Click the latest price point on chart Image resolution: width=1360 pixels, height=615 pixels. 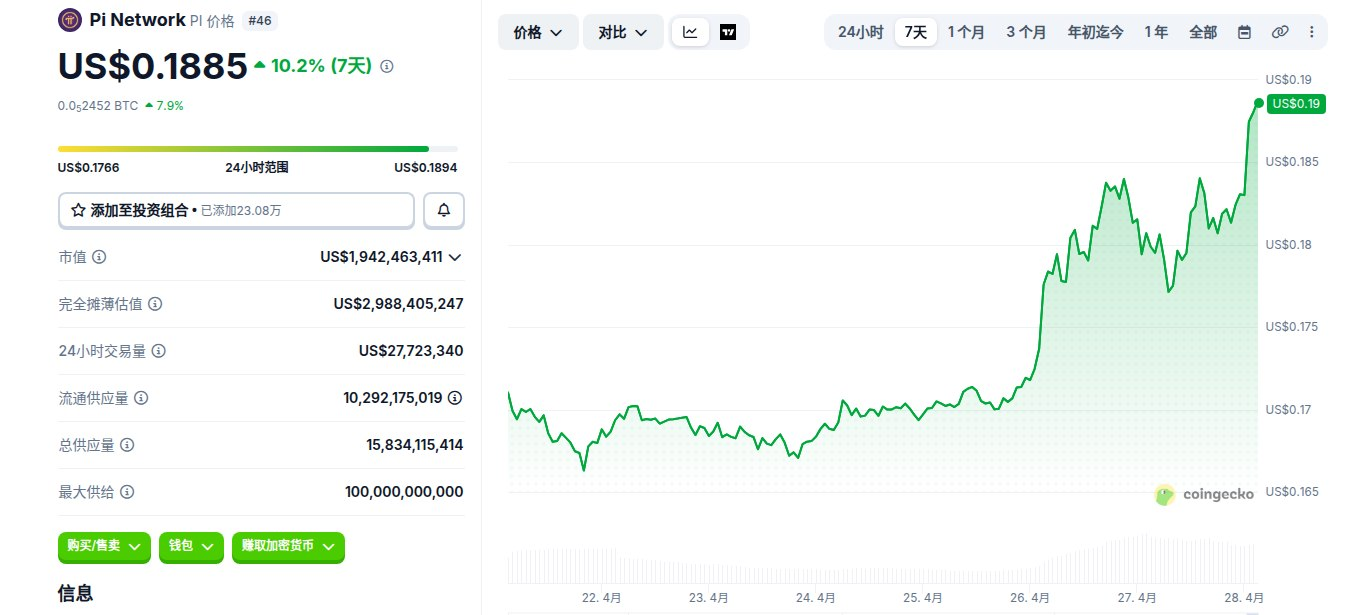(1258, 103)
